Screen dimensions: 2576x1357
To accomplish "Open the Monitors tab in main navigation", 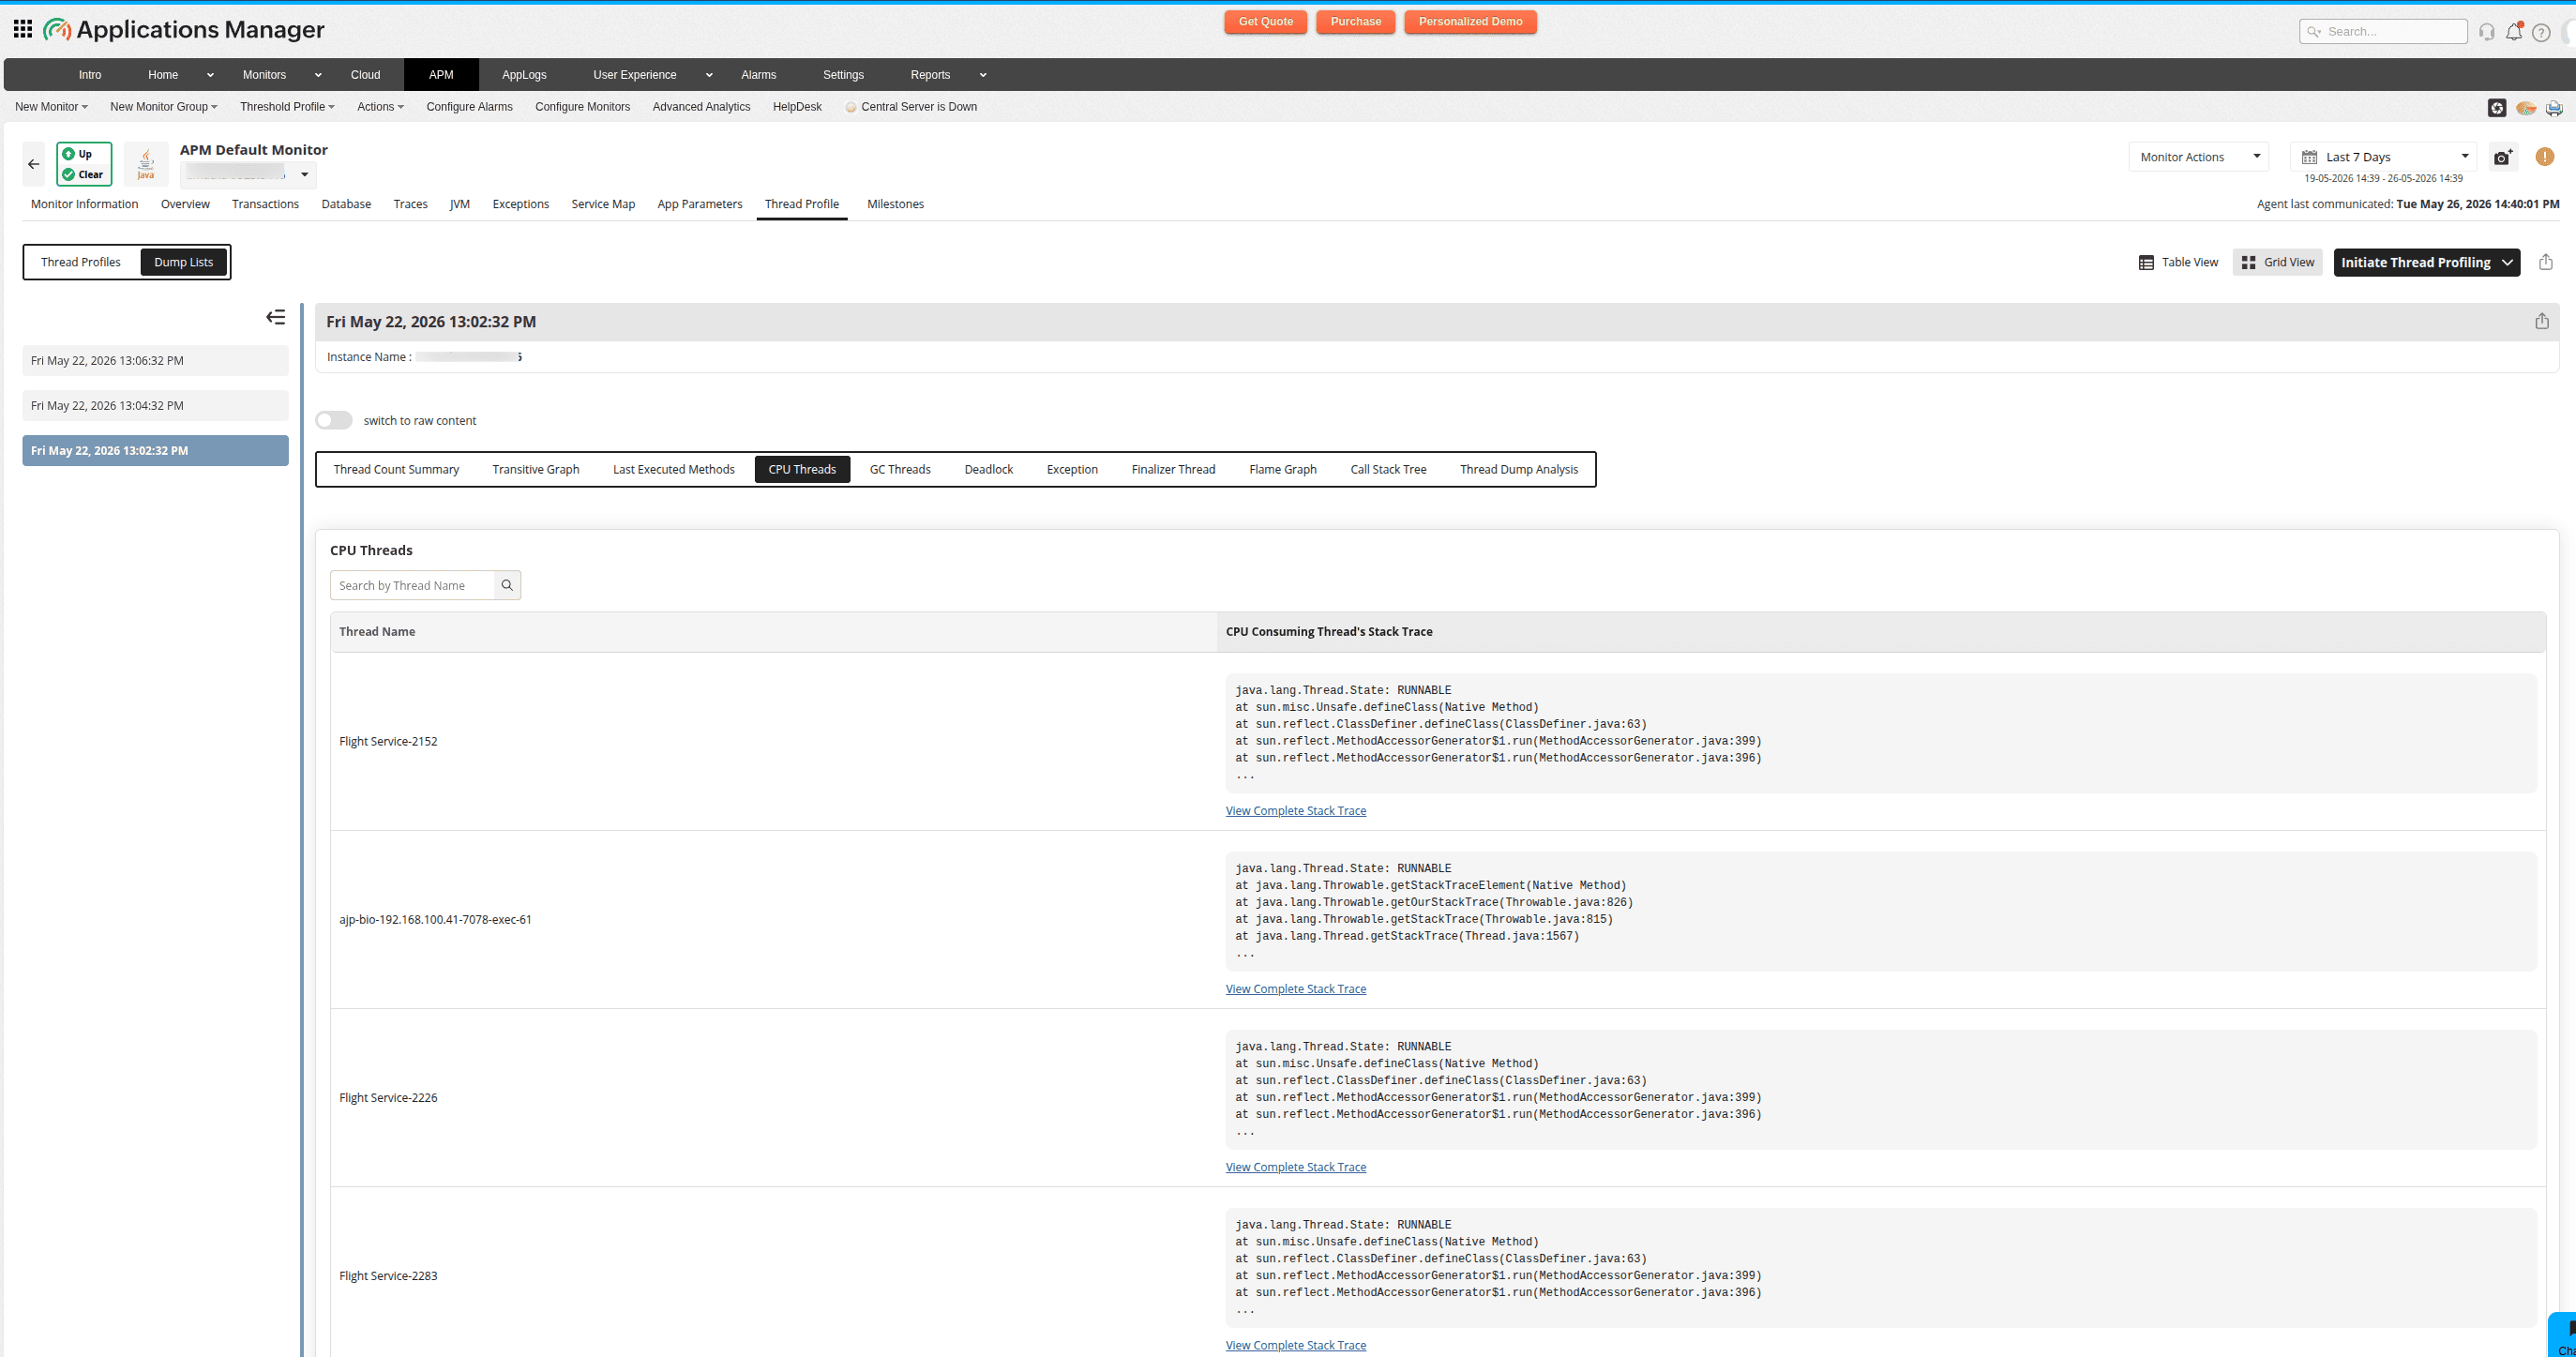I will (x=264, y=75).
